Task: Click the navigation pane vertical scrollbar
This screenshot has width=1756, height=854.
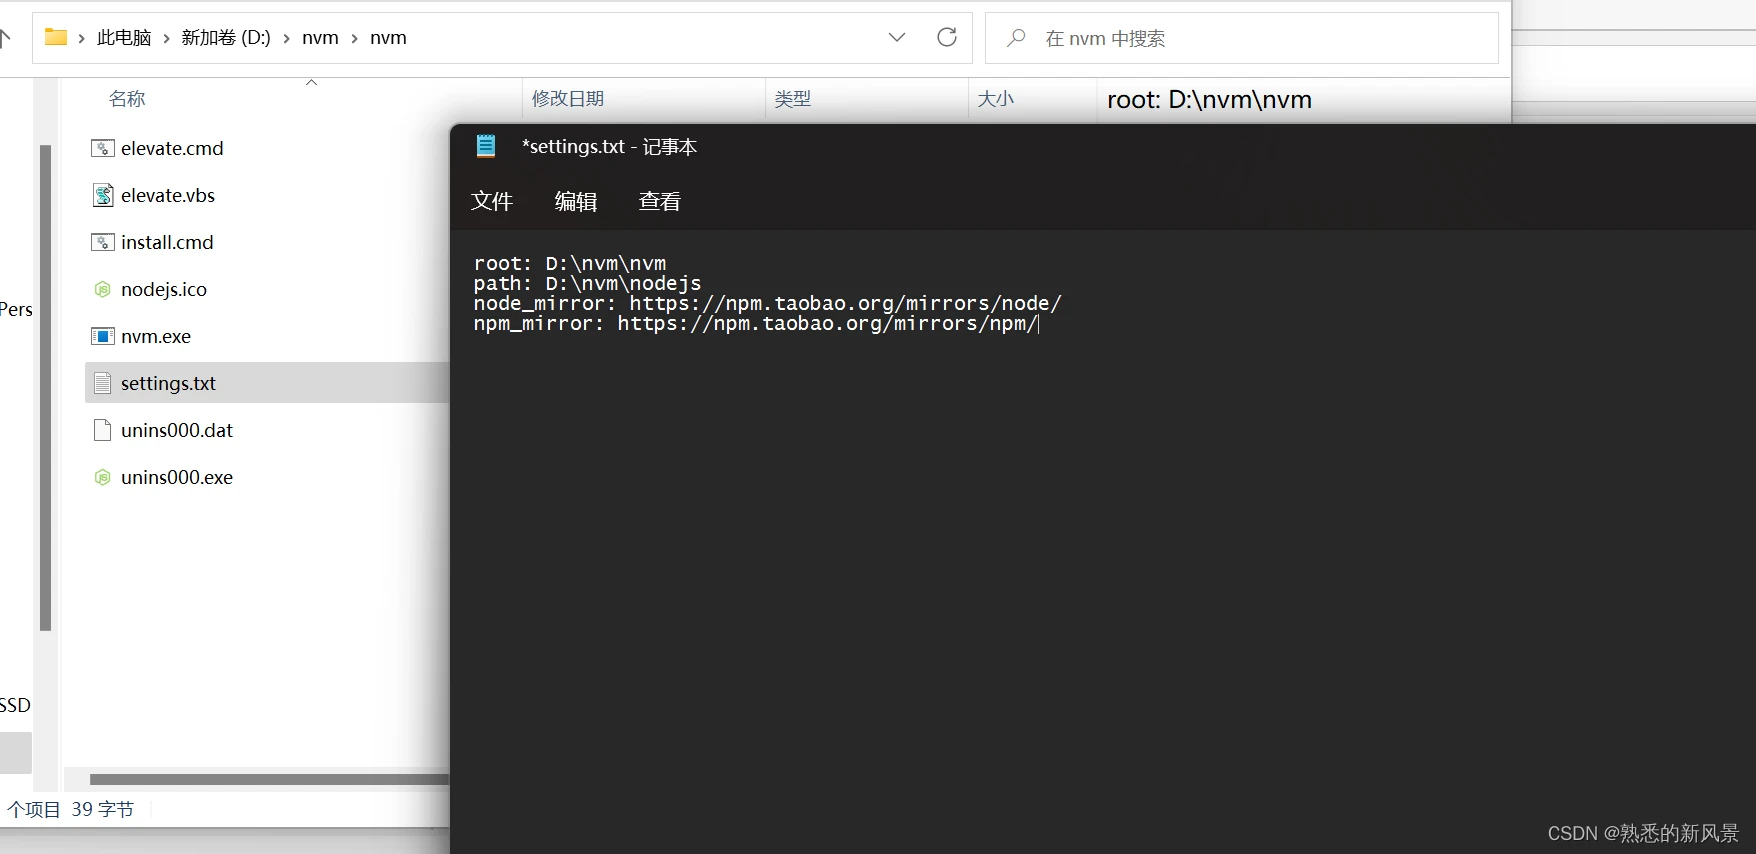Action: pos(45,388)
